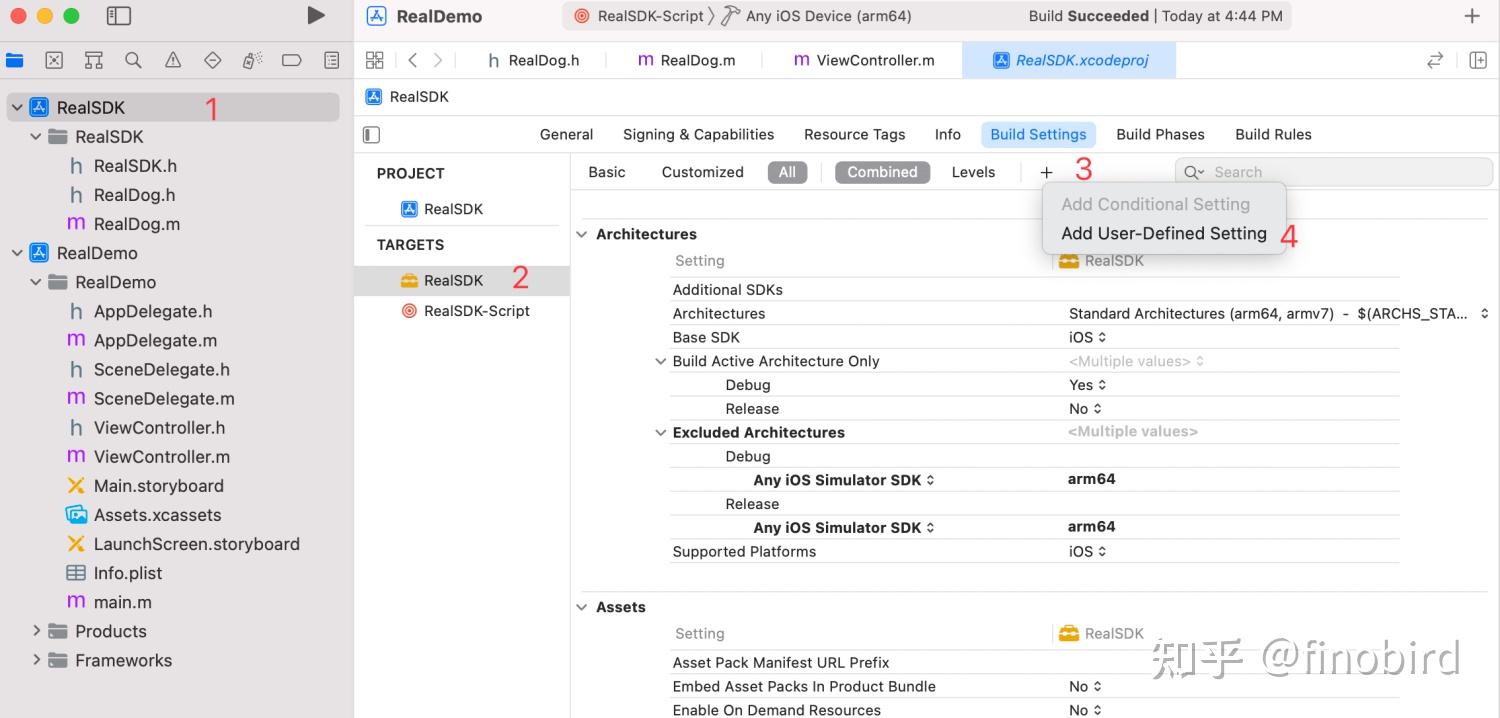Viewport: 1500px width, 718px height.
Task: Open the ViewController.m editor tab
Action: coord(863,60)
